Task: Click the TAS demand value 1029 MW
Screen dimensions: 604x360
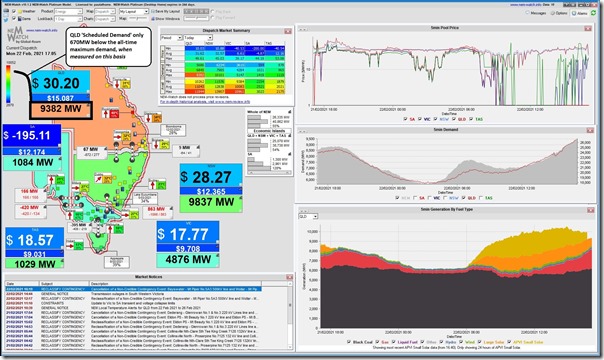Action: click(35, 264)
